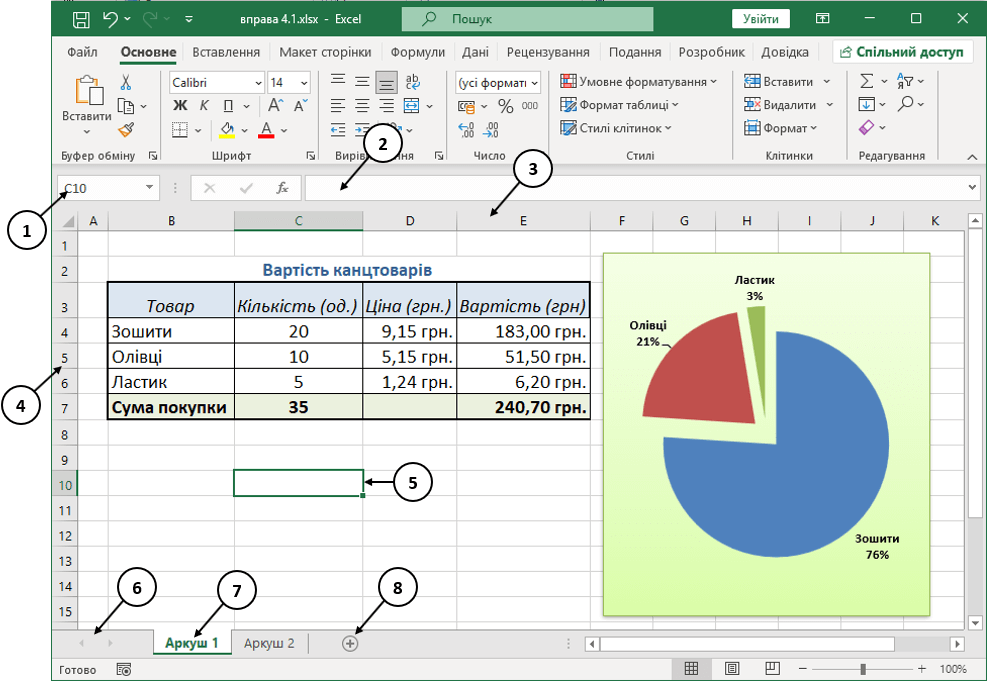Click the Name Box showing C10
The width and height of the screenshot is (987, 681).
click(x=100, y=187)
